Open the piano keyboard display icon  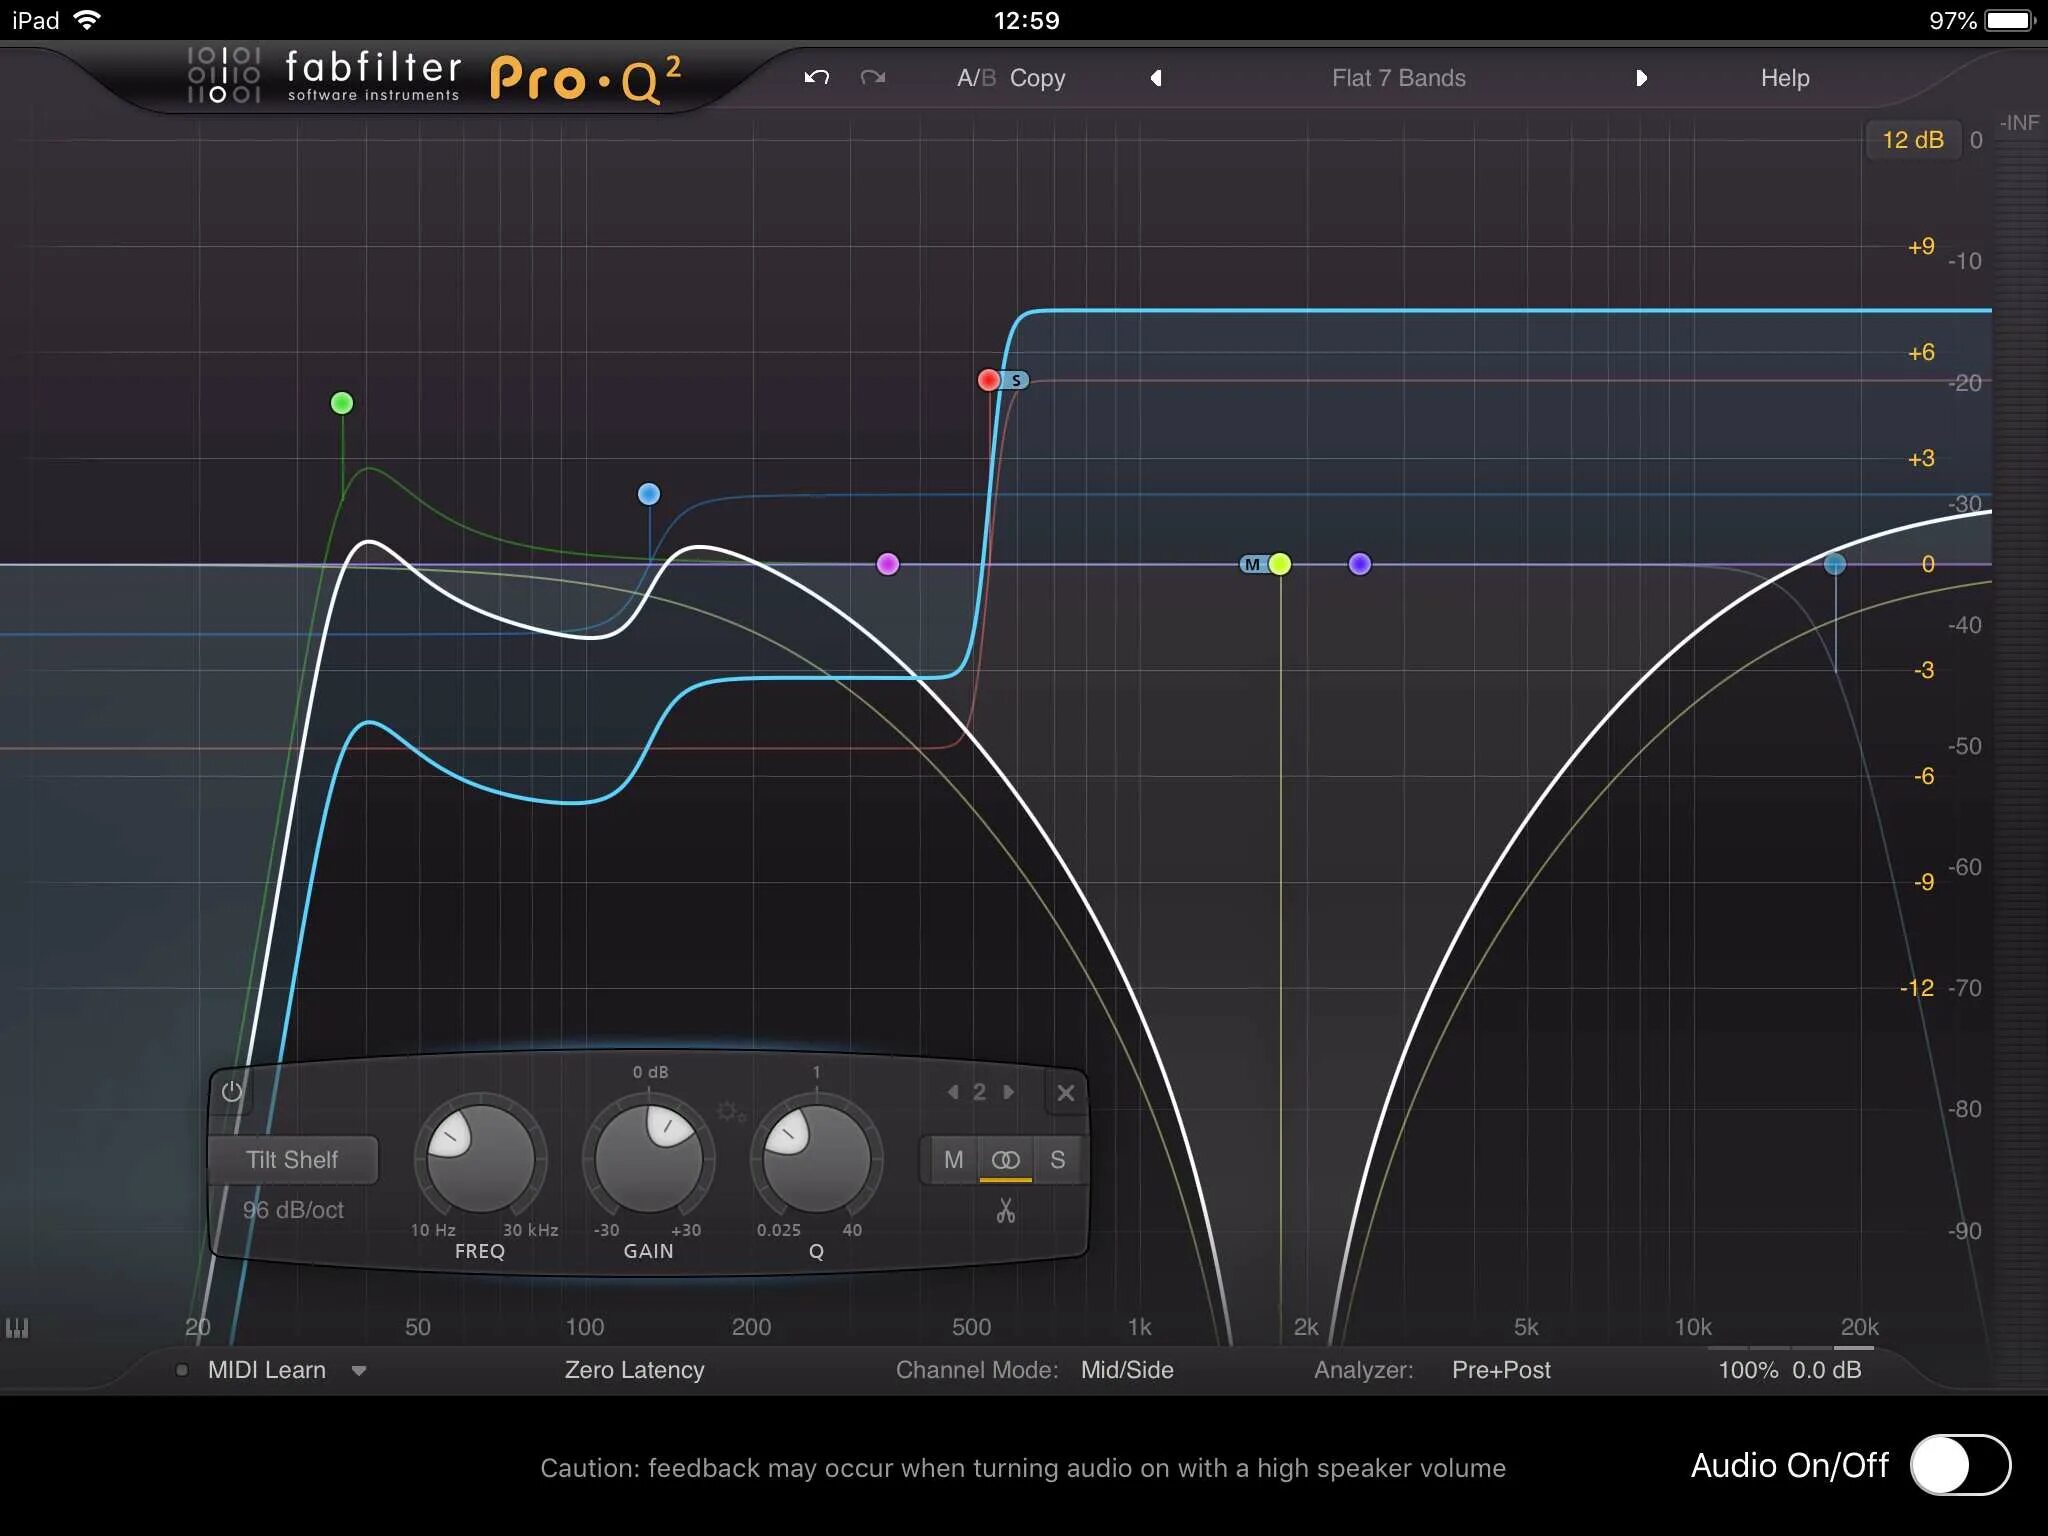17,1328
